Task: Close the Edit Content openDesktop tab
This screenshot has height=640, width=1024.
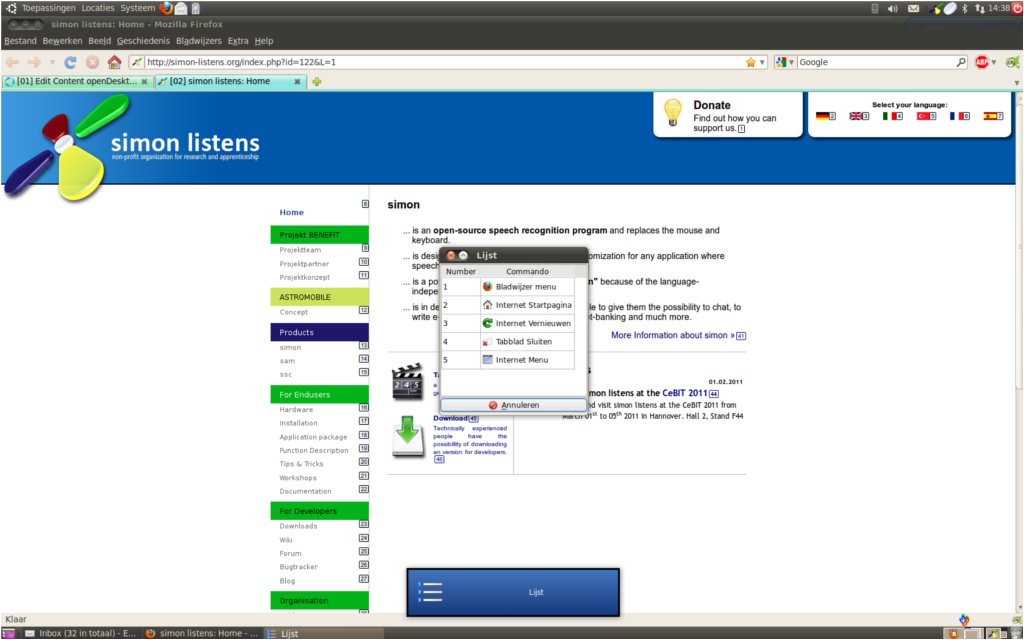Action: pos(144,82)
